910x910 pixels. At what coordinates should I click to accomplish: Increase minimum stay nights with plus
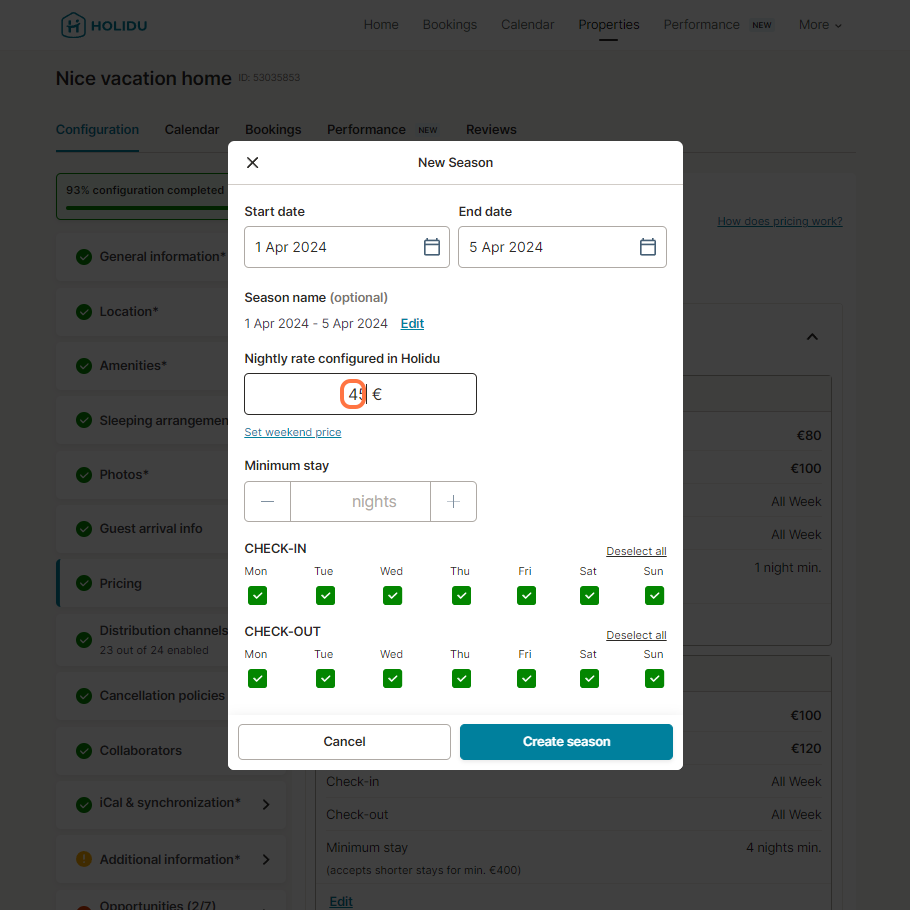pyautogui.click(x=453, y=502)
